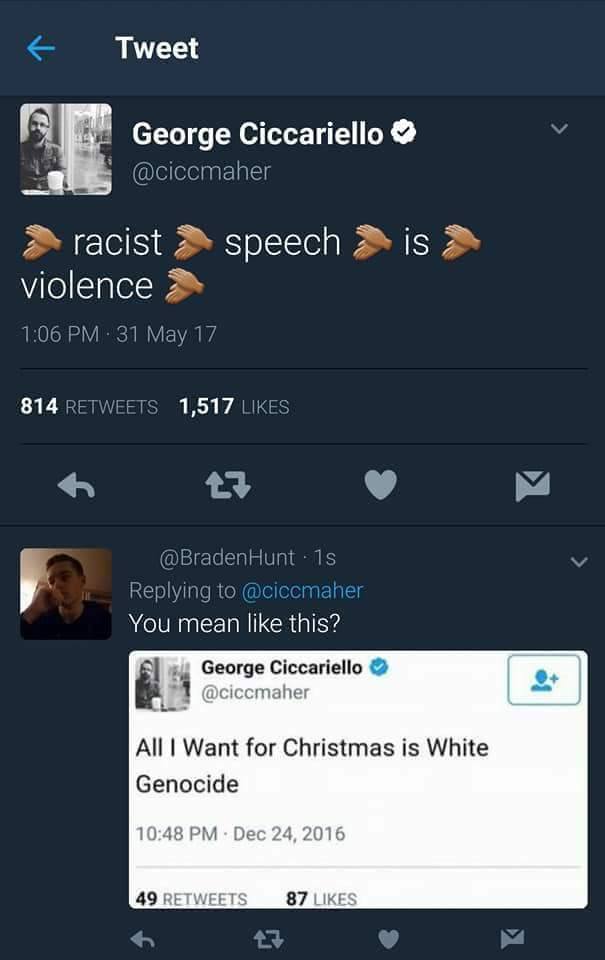The width and height of the screenshot is (605, 960).
Task: Open George Ciccariello's profile picture
Action: (x=66, y=149)
